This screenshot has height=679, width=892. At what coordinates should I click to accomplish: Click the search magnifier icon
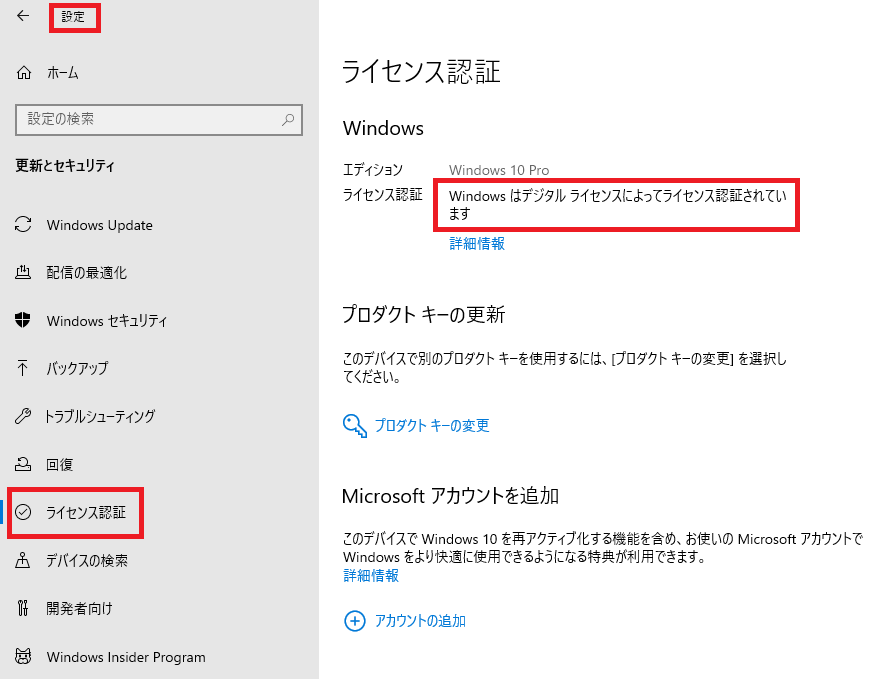pos(288,119)
